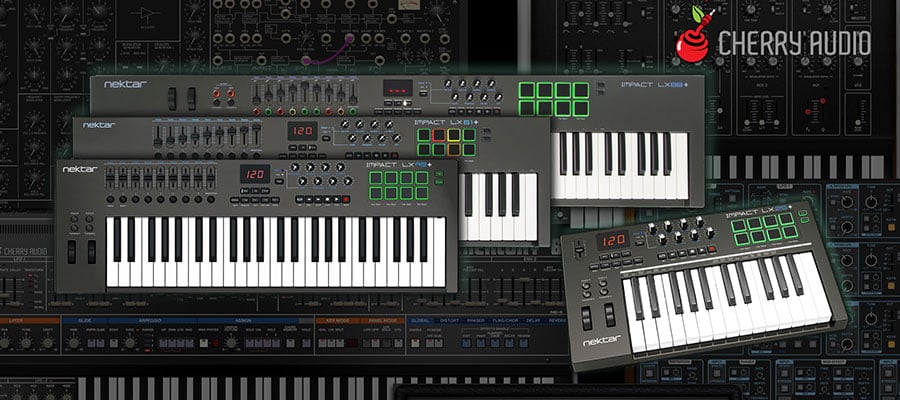Tap the bottom-right green pad on the LX25+

pos(790,231)
